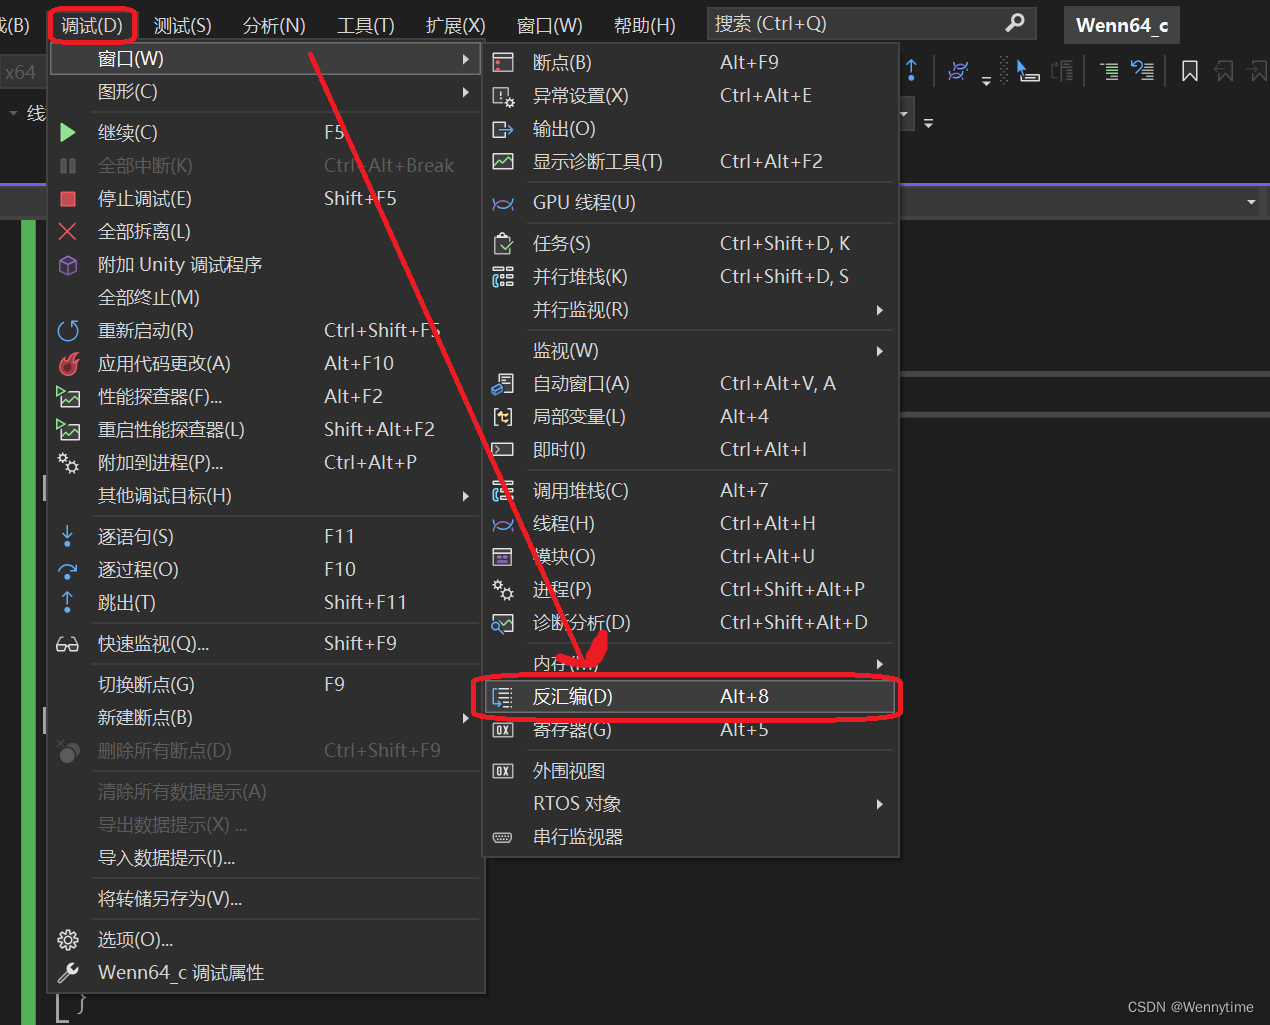The image size is (1270, 1025).
Task: Expand the RTOS 对象 submenu arrow
Action: pyautogui.click(x=880, y=804)
